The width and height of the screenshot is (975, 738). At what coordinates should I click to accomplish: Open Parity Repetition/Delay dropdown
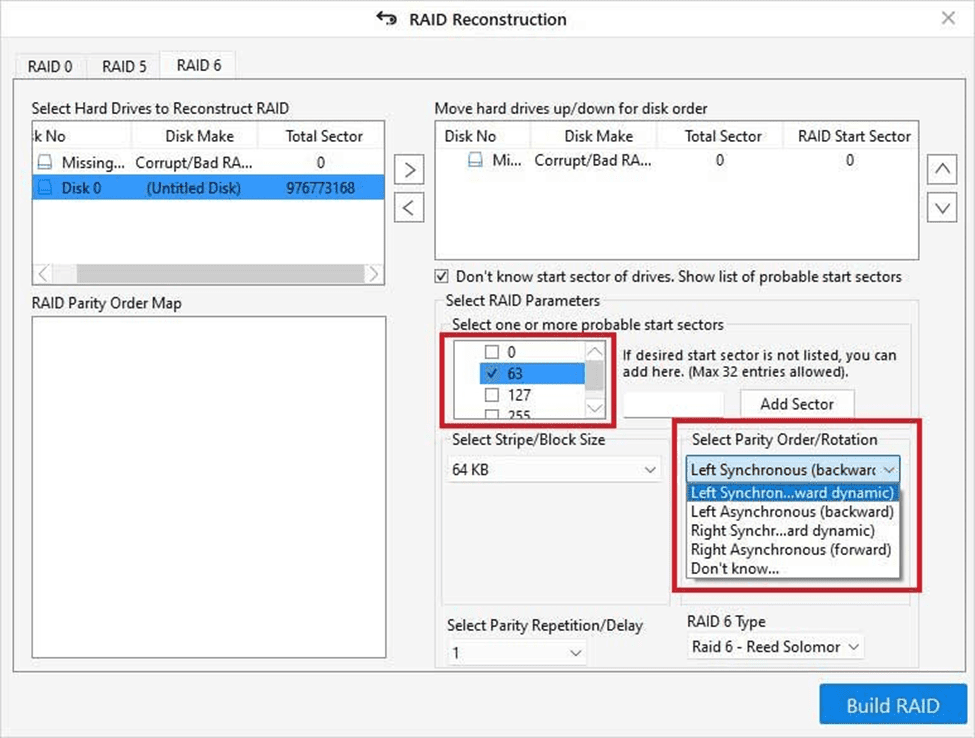click(516, 653)
